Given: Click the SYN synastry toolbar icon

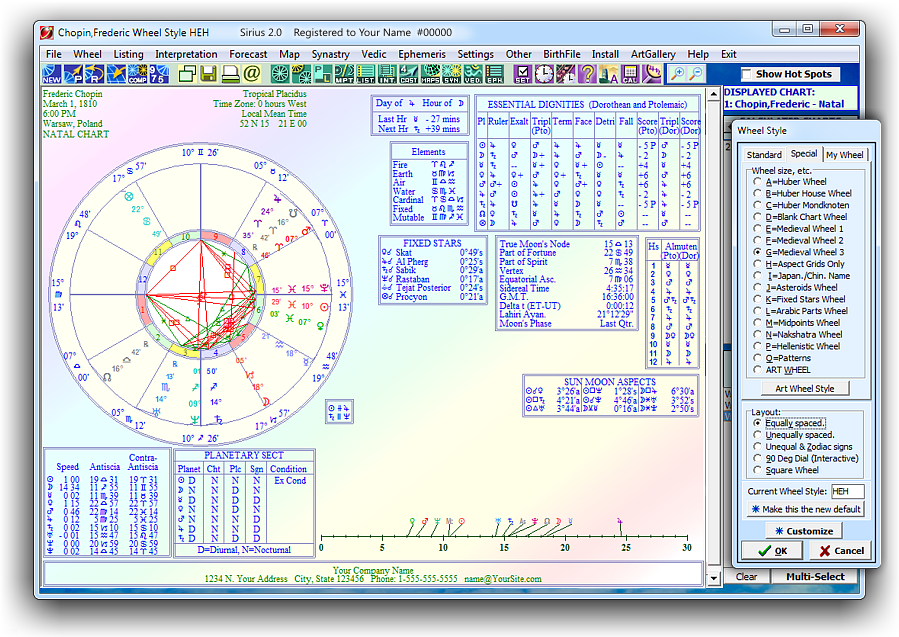Looking at the screenshot, I should pyautogui.click(x=451, y=74).
